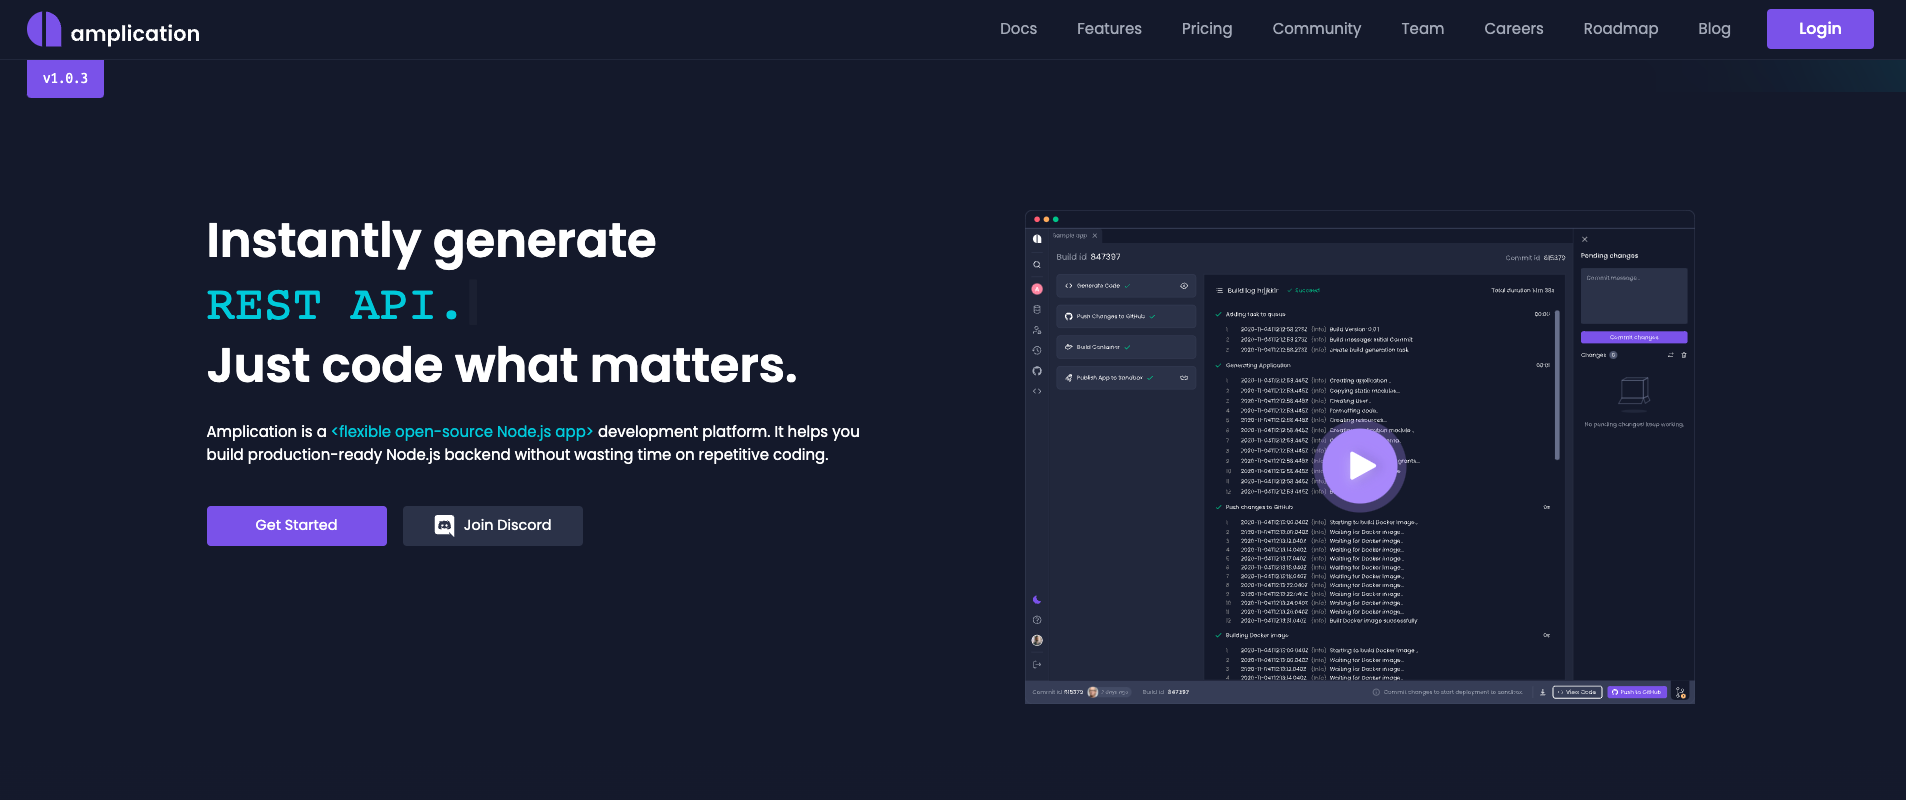Click the 'Just code what matters.' heading
Image resolution: width=1906 pixels, height=800 pixels.
click(x=502, y=366)
